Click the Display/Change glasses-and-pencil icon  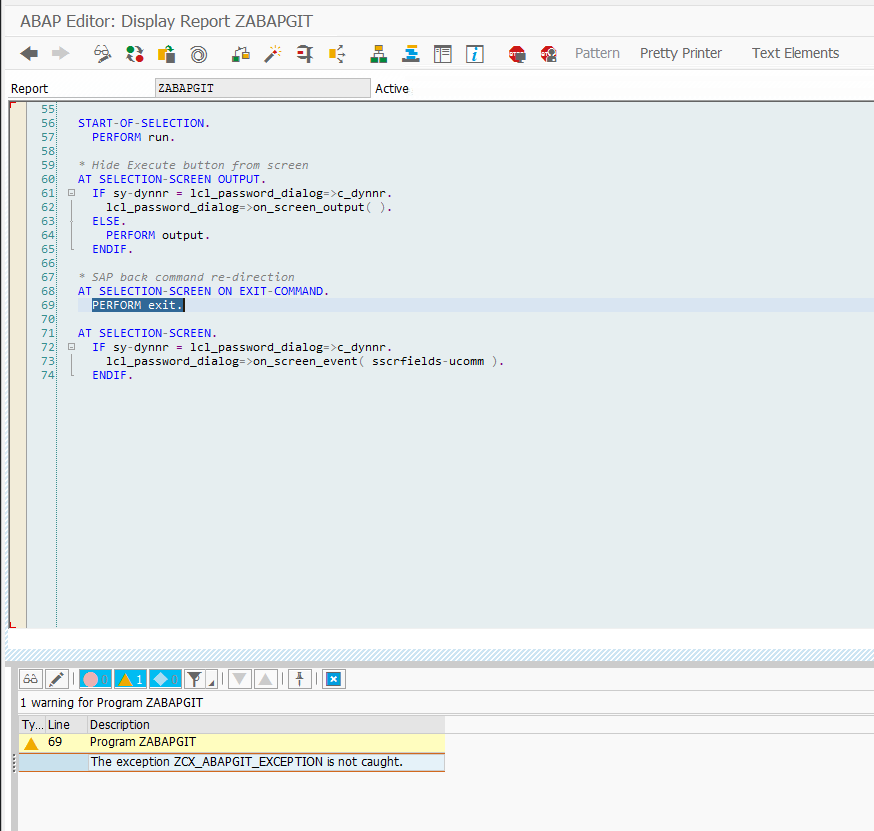click(x=102, y=54)
